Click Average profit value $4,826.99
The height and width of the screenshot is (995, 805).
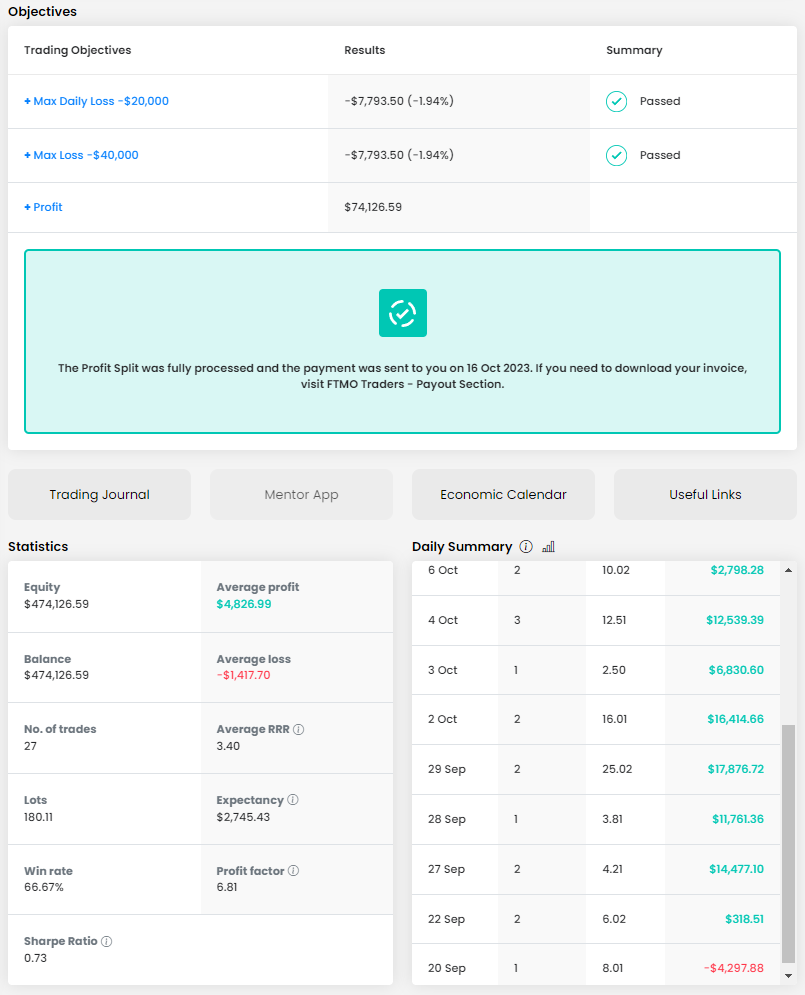[244, 604]
